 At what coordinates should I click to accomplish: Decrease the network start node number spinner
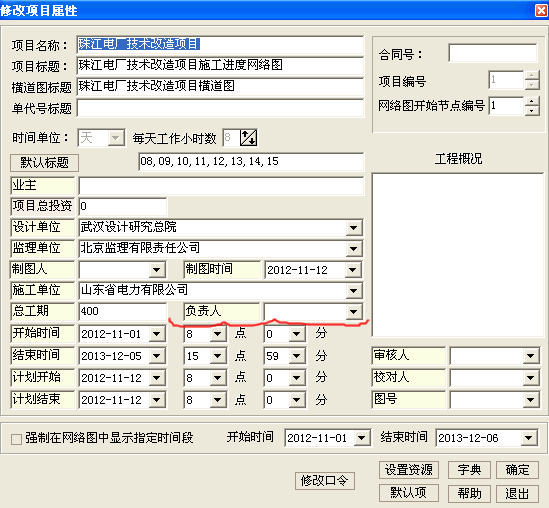[x=531, y=110]
